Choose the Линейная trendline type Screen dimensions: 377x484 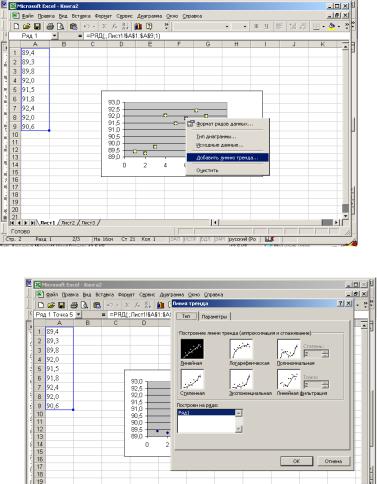click(192, 349)
